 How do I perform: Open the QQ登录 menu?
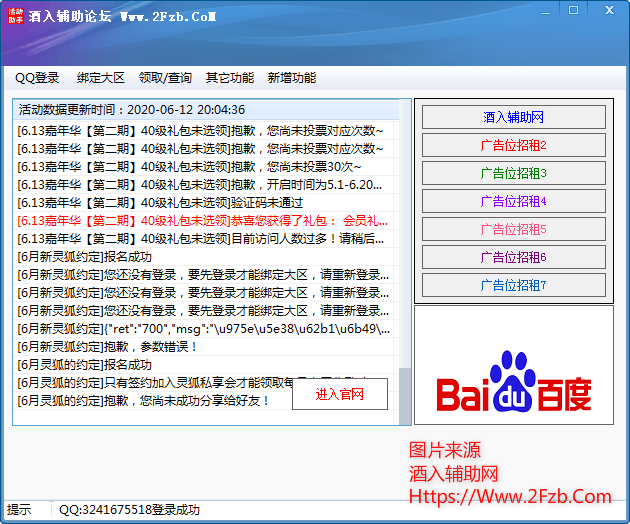tap(37, 78)
